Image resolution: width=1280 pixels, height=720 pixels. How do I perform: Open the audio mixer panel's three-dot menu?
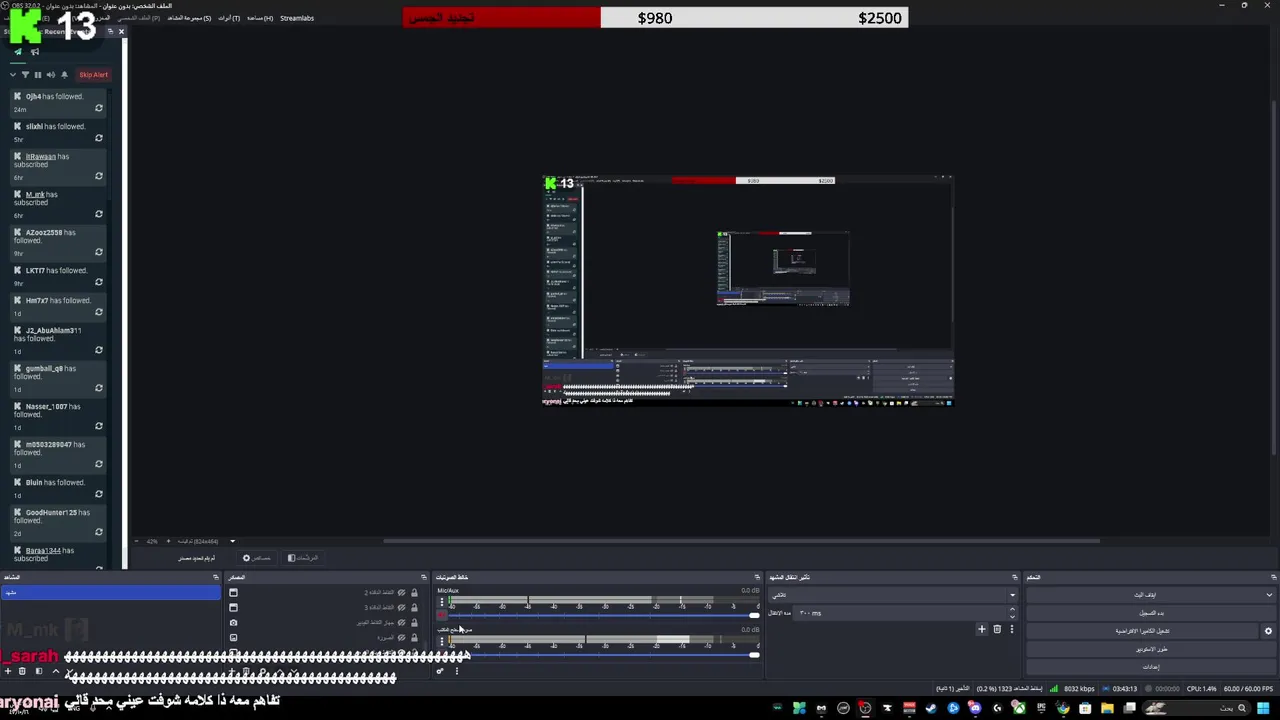pos(457,671)
